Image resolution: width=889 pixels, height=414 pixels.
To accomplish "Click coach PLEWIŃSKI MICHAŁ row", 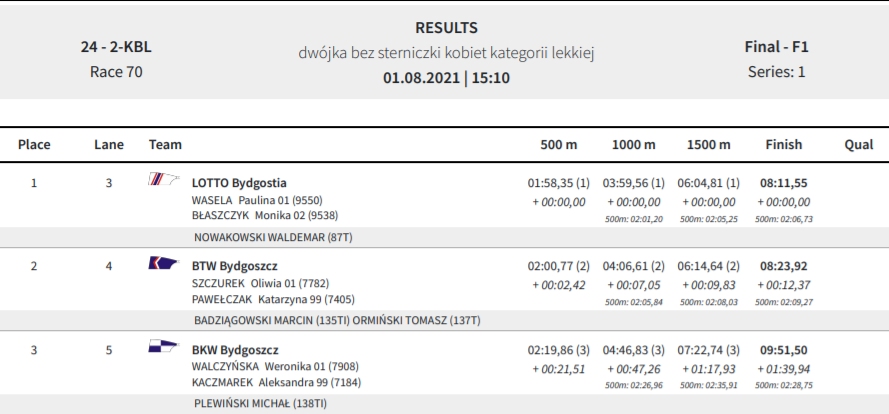I will [444, 404].
